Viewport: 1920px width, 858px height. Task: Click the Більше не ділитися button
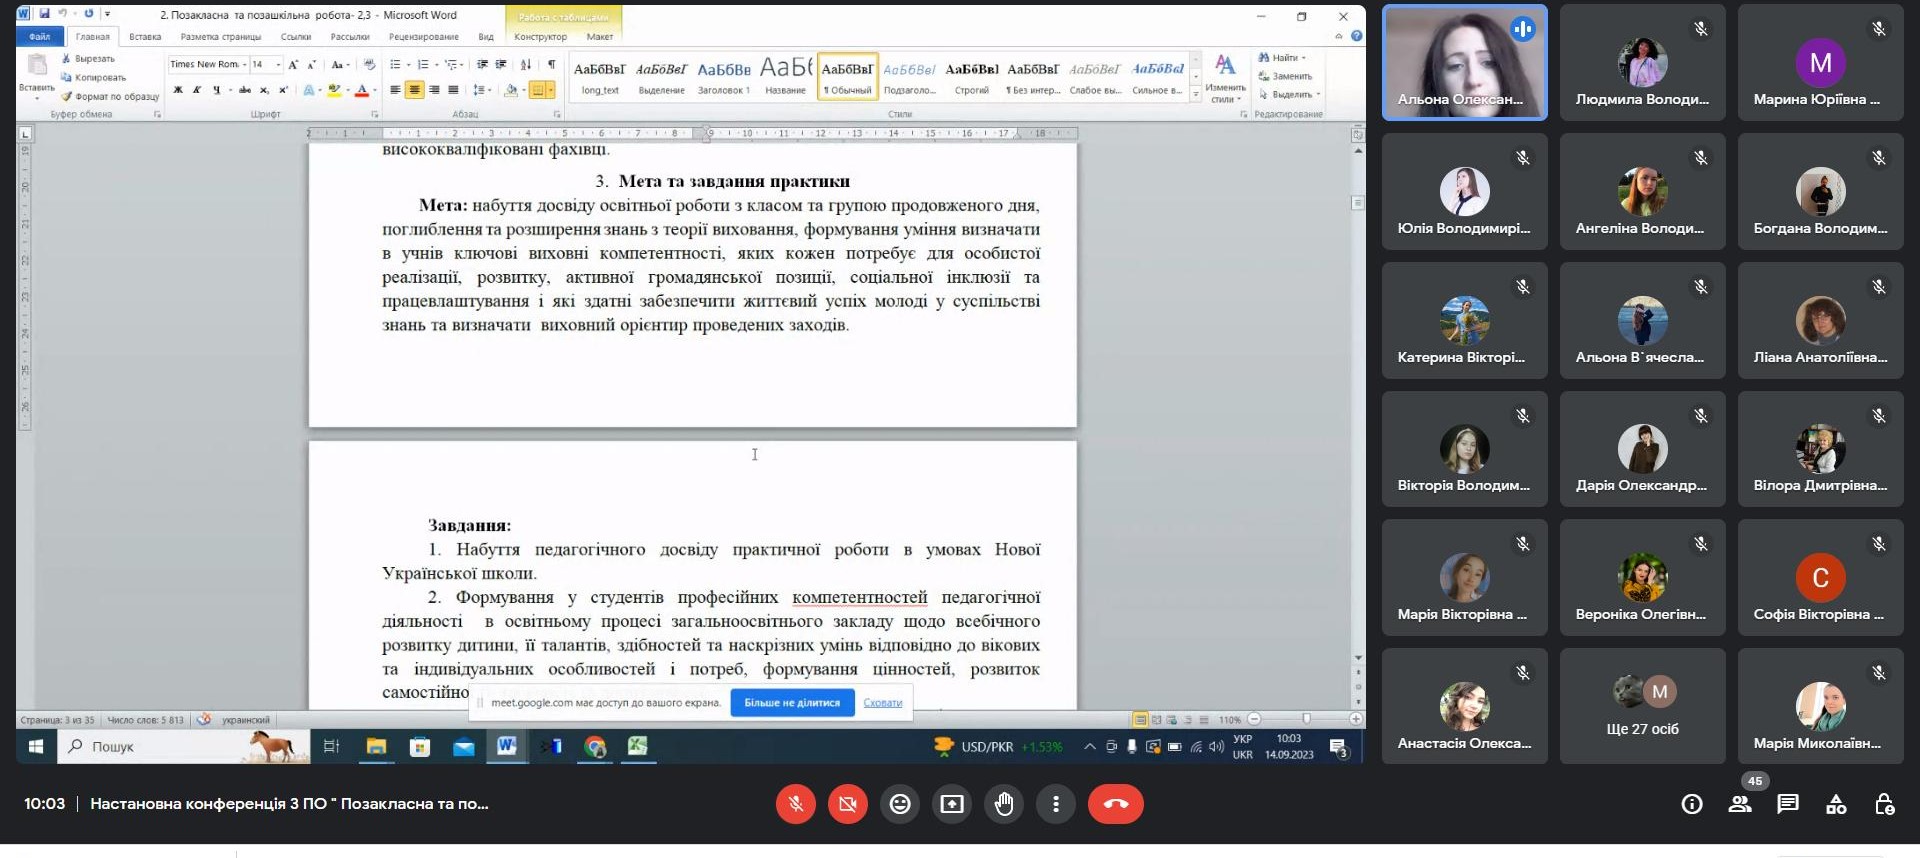(x=792, y=703)
